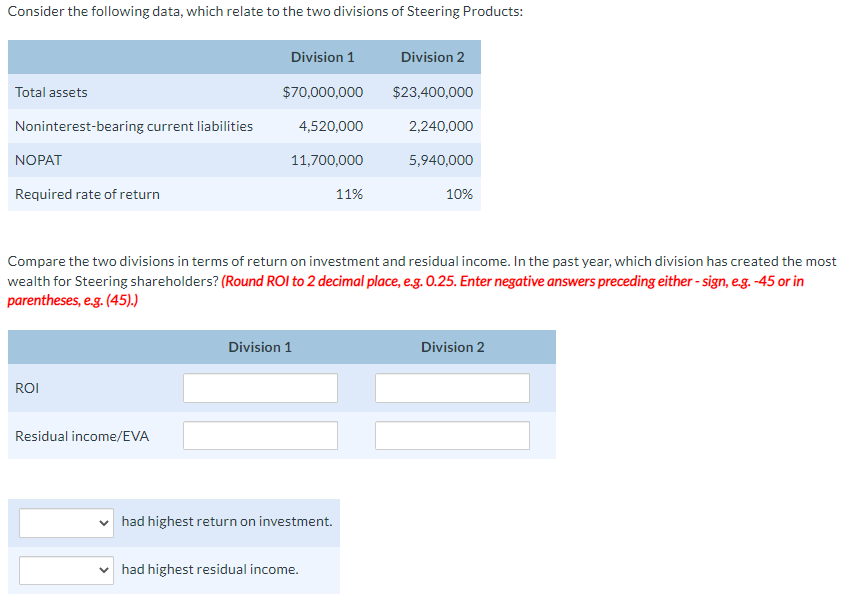Select the Residual income/EVA field for Division 2
The image size is (847, 602).
pos(452,435)
